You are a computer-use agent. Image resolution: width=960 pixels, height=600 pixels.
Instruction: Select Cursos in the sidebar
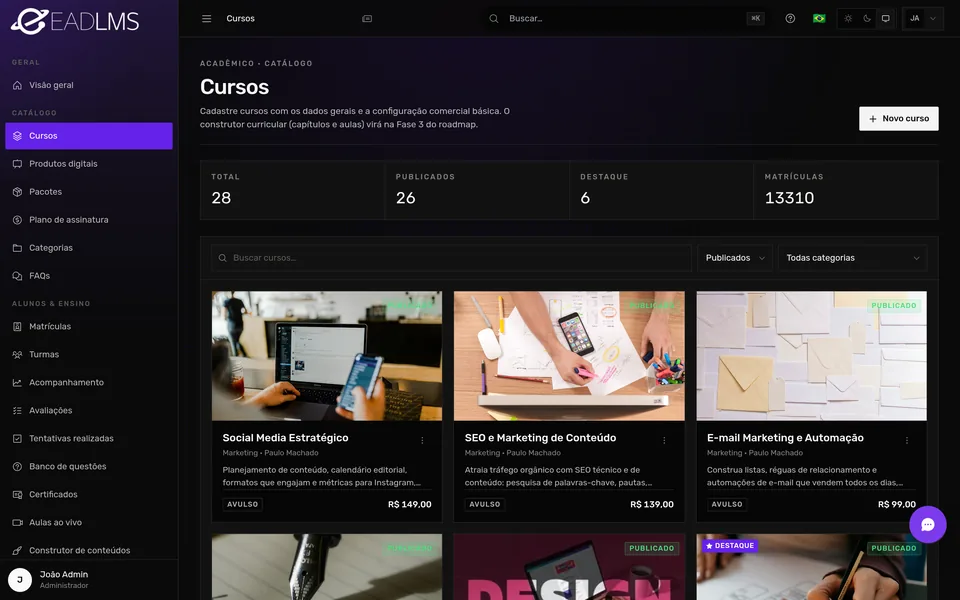click(89, 136)
